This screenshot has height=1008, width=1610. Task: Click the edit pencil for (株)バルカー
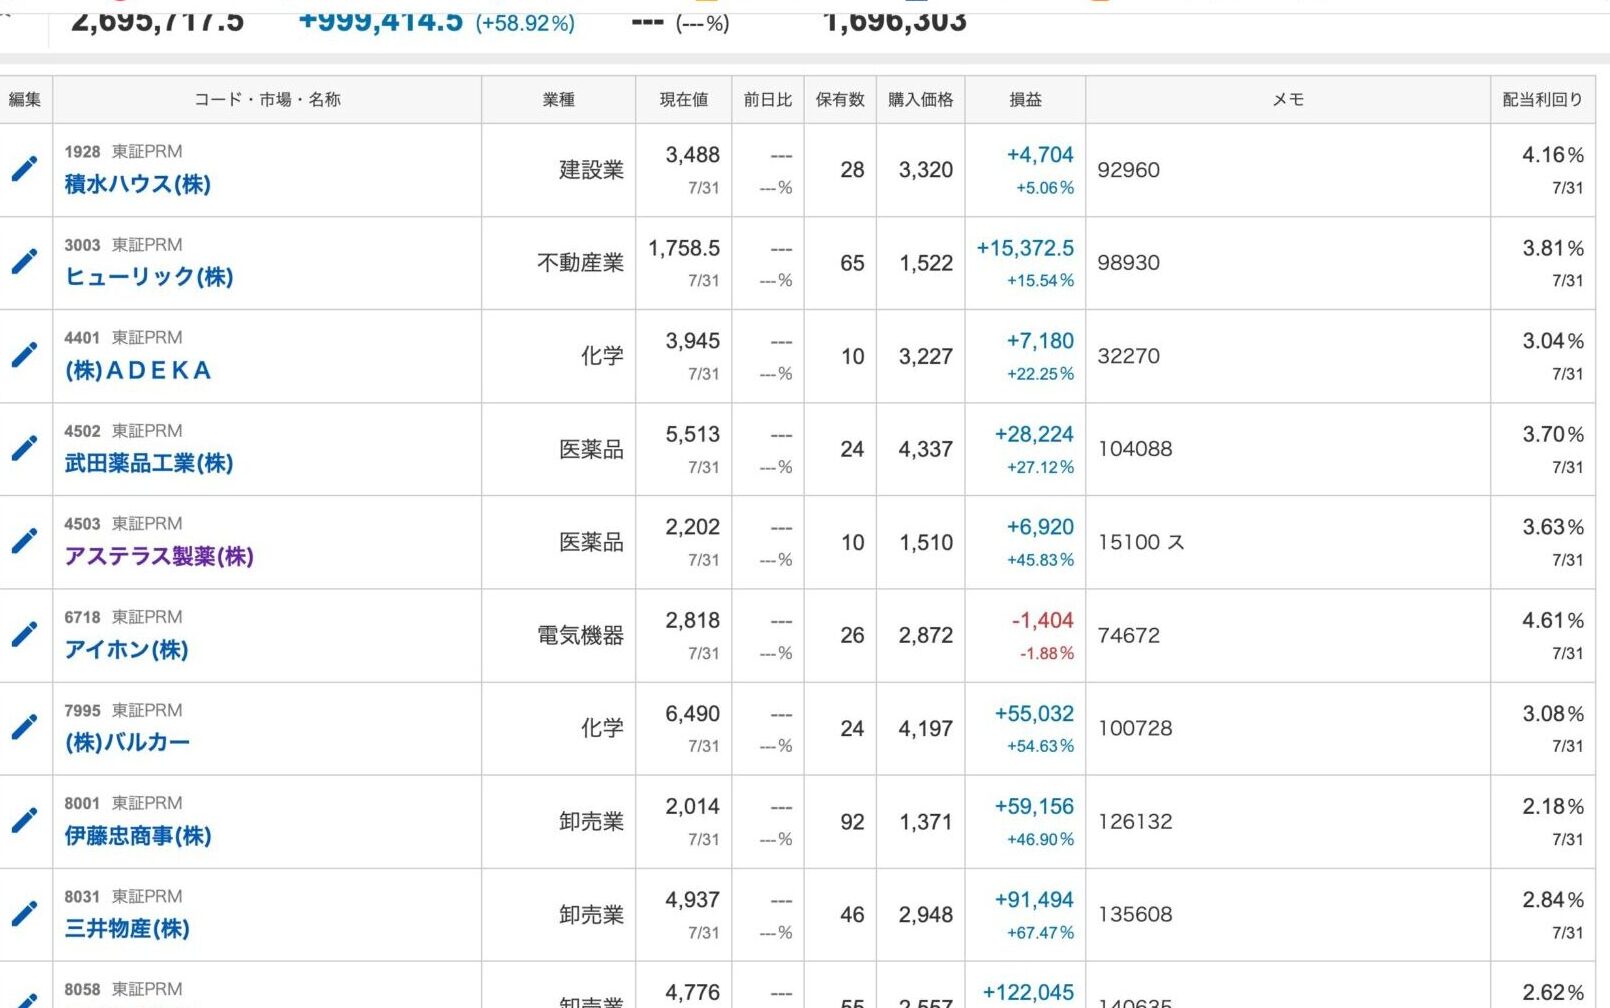(x=25, y=727)
